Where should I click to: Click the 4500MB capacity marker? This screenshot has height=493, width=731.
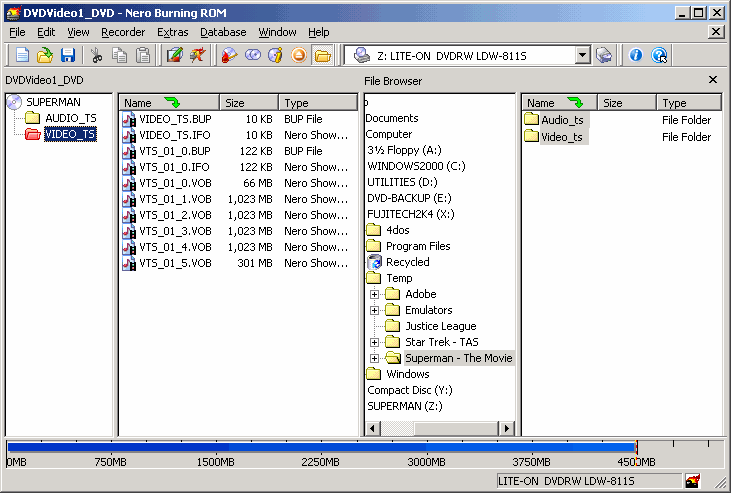636,462
